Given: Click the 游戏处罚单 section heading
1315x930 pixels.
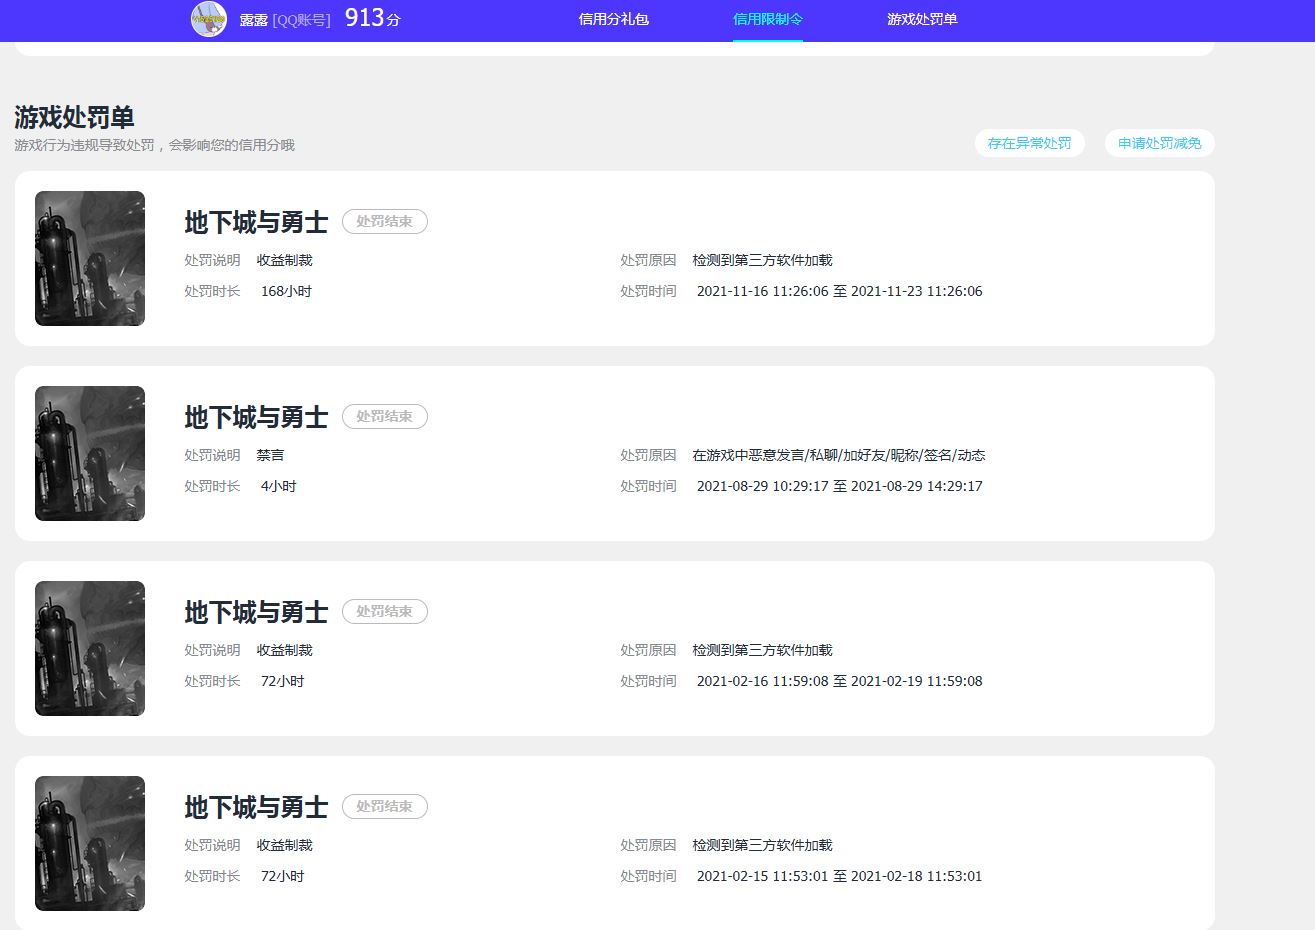Looking at the screenshot, I should pos(74,117).
